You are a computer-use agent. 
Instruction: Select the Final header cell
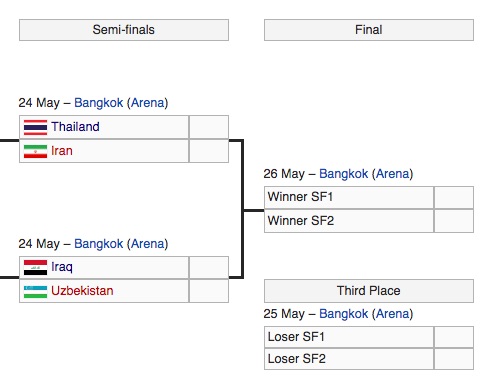(x=369, y=30)
